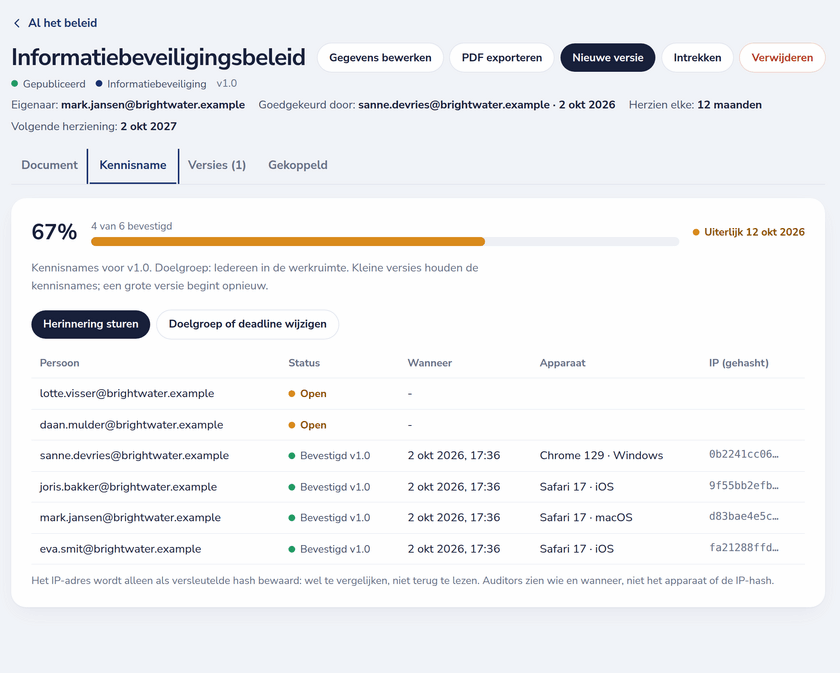Export policy with PDF exporteren
The height and width of the screenshot is (673, 840).
point(501,57)
